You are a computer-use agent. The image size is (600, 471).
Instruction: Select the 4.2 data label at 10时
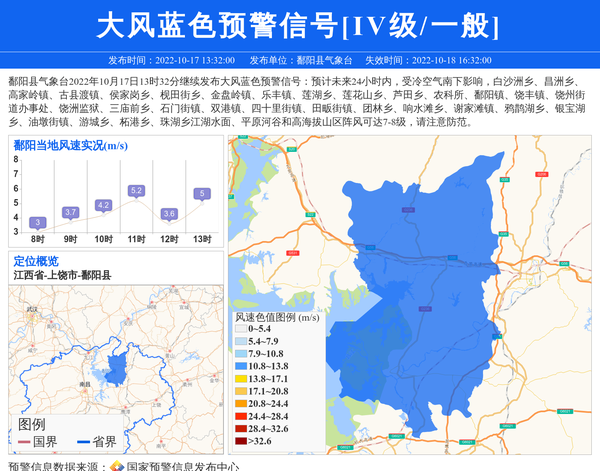click(103, 205)
